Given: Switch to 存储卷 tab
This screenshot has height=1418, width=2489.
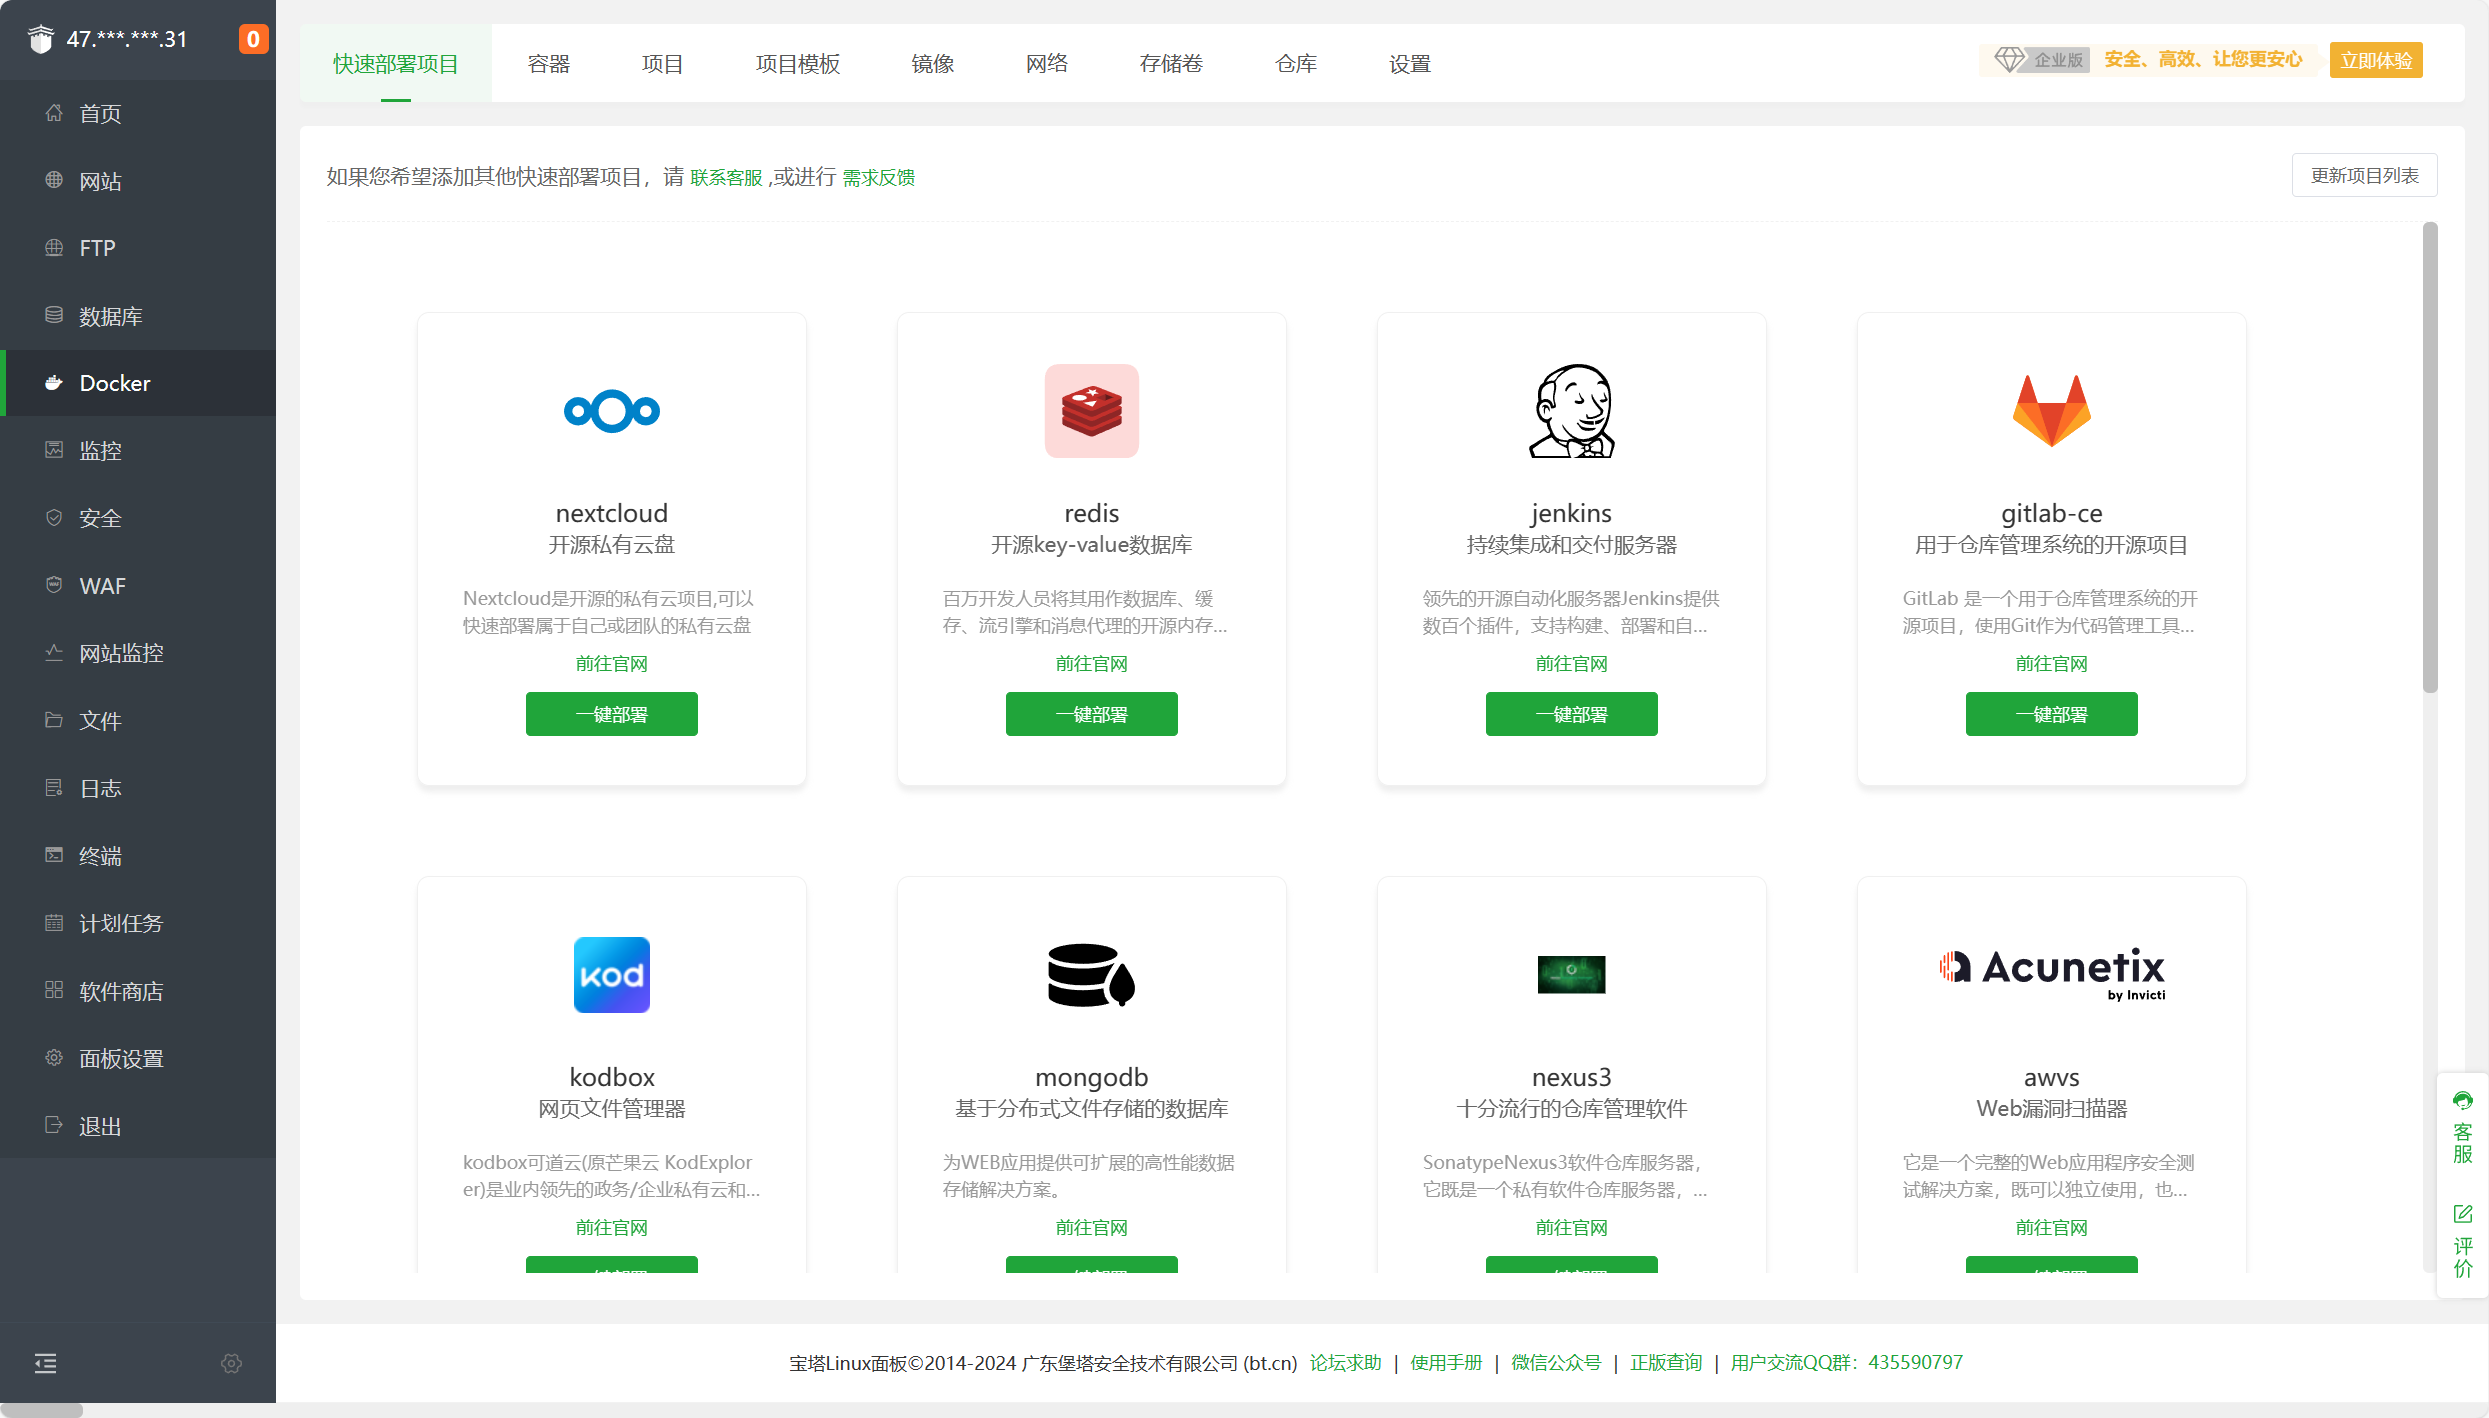Looking at the screenshot, I should point(1171,64).
